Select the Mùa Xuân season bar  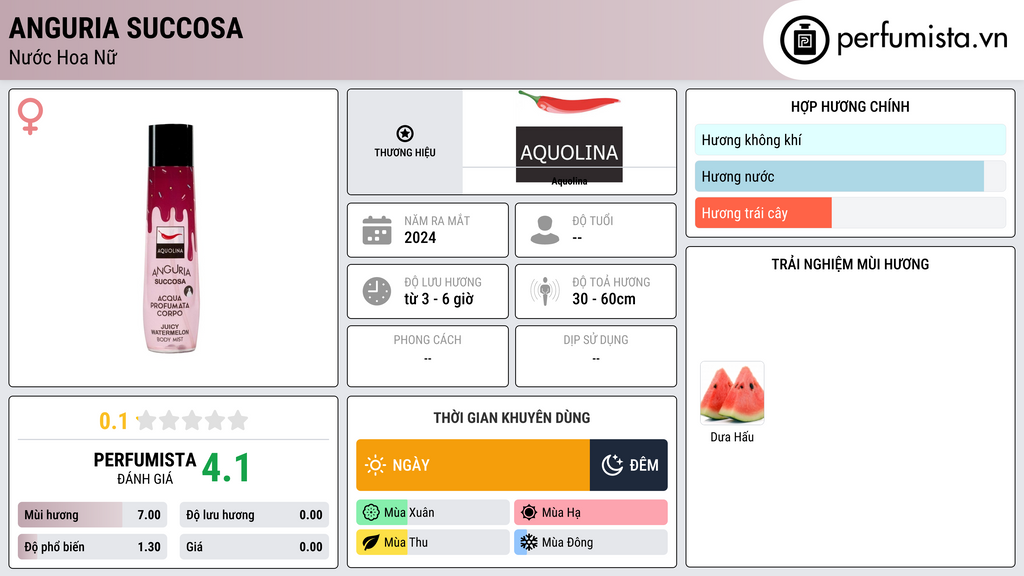pos(433,513)
